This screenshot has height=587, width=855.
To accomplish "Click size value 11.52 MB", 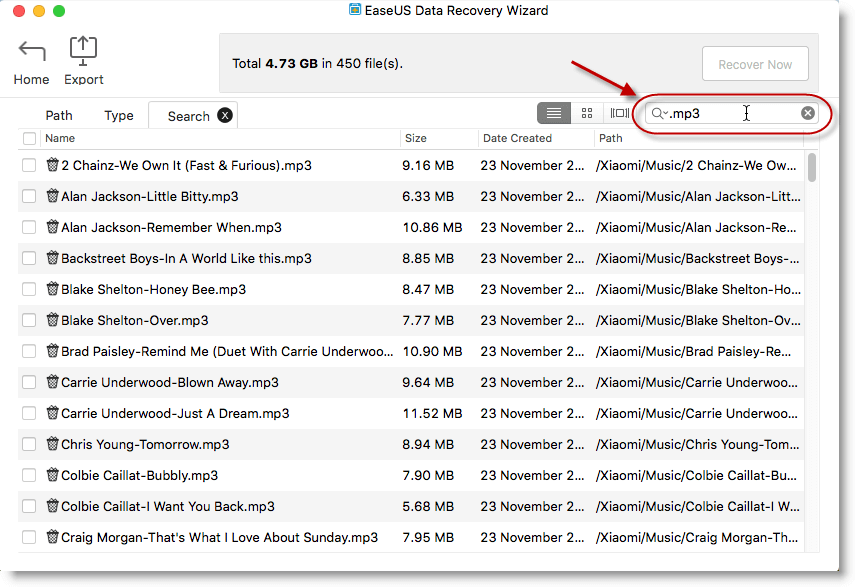I will pyautogui.click(x=432, y=414).
